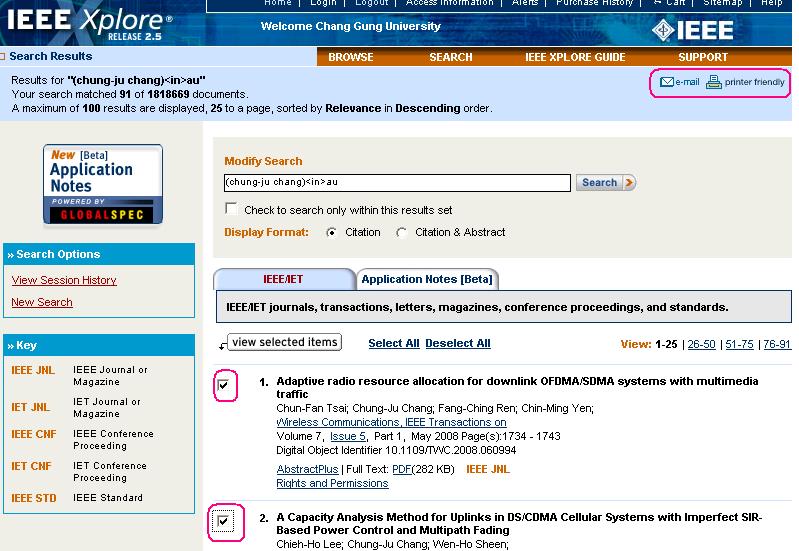Screen dimensions: 799x551
Task: Click the IEEE CNF key label
Action: point(34,434)
